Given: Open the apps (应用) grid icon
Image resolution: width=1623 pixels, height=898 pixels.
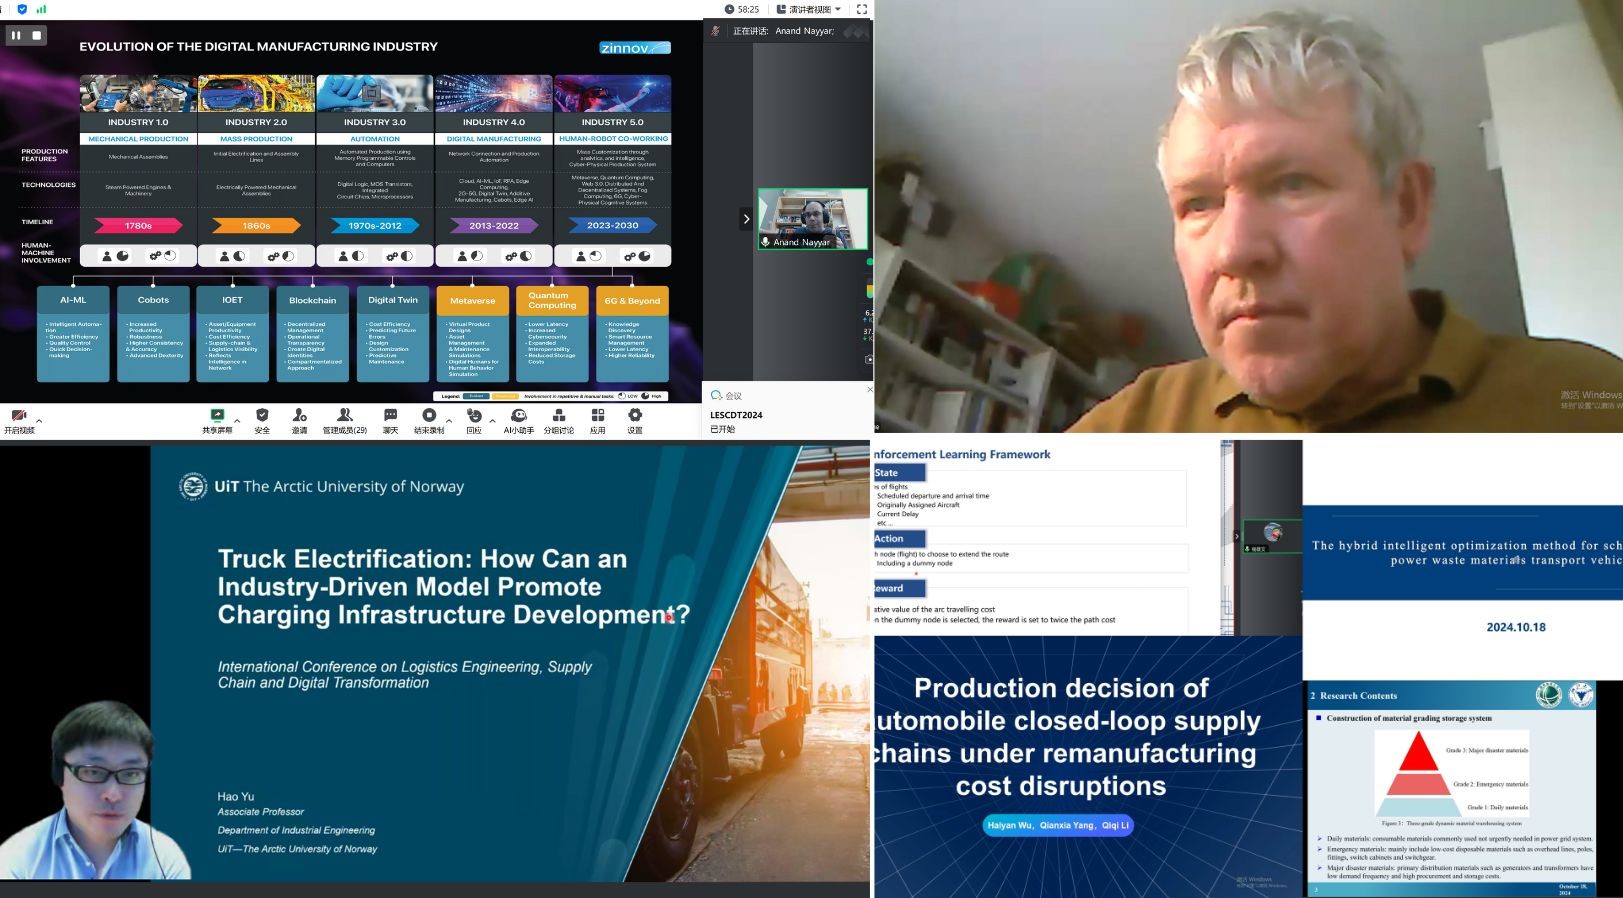Looking at the screenshot, I should tap(598, 416).
